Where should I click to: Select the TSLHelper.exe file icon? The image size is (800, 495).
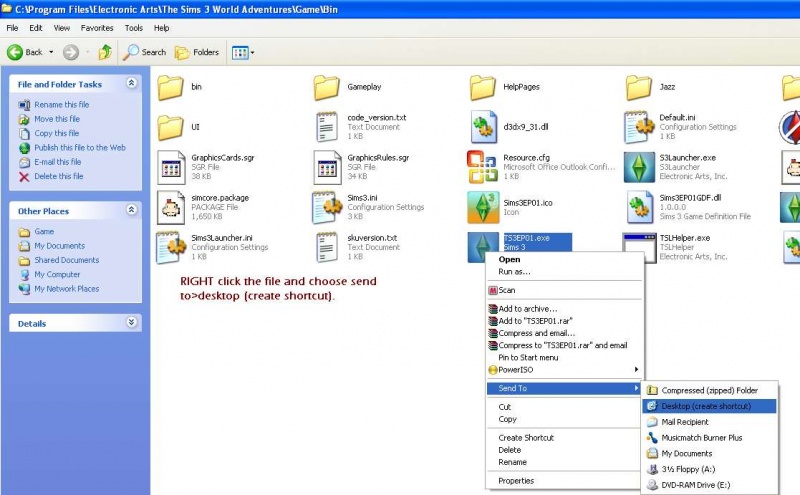[639, 248]
